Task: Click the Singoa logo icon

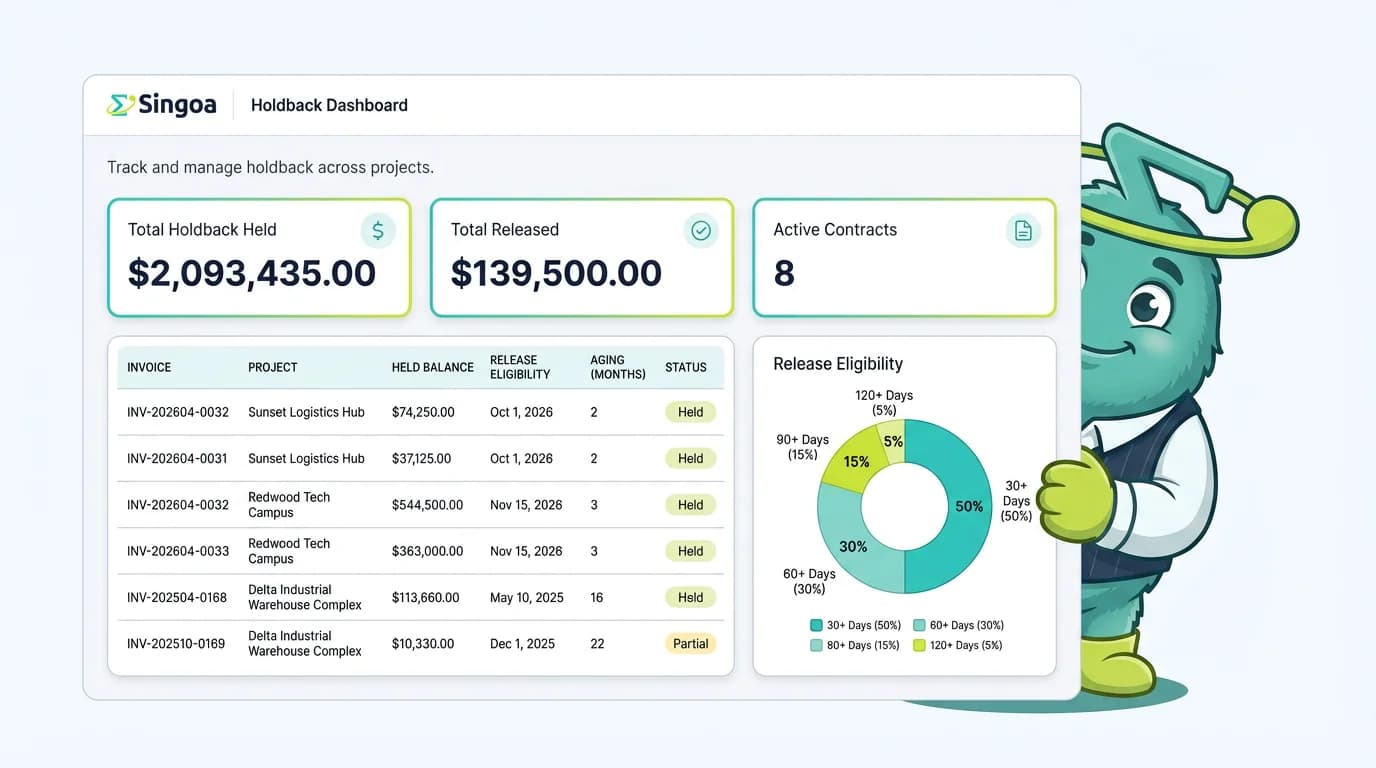Action: [x=121, y=105]
